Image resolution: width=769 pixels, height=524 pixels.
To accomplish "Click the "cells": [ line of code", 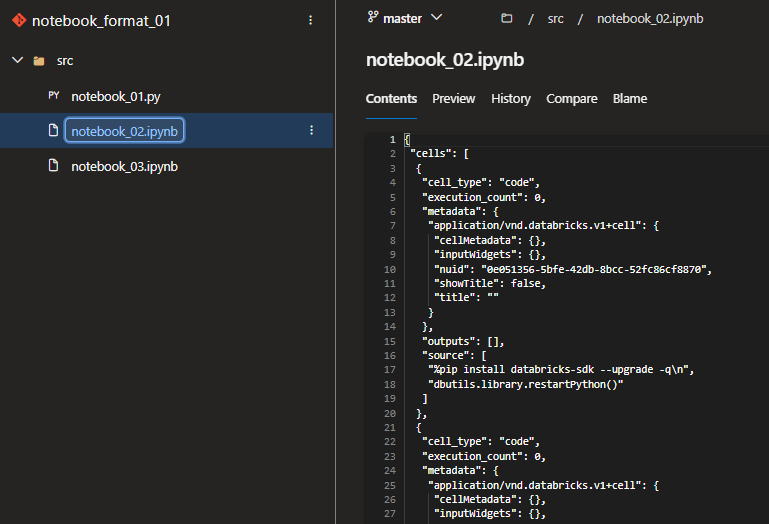I will [439, 154].
